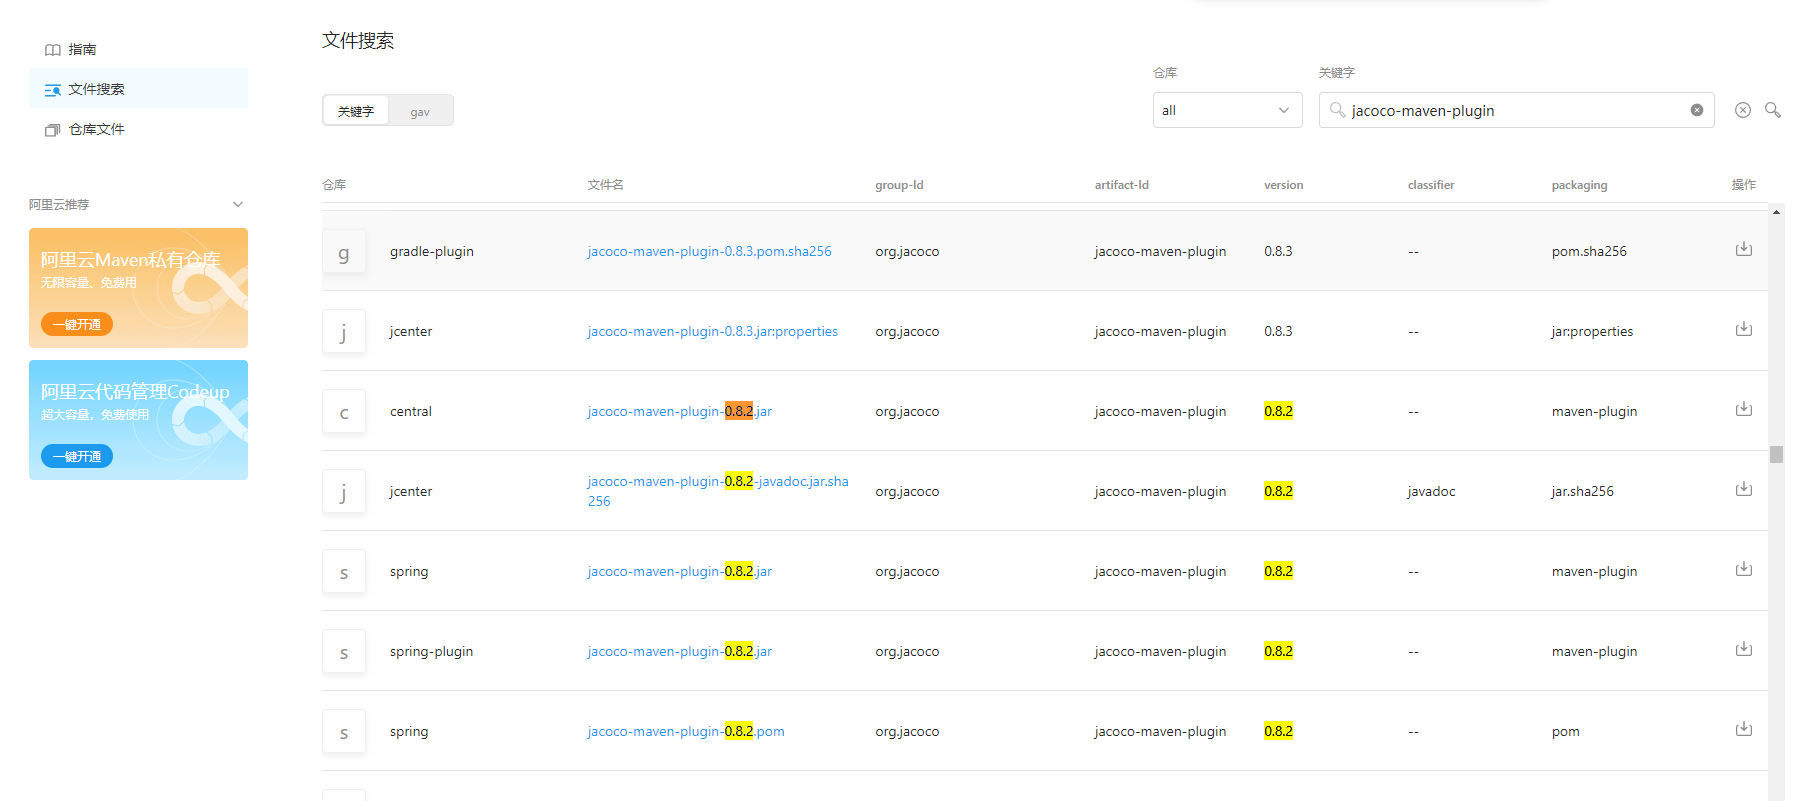Download spring 0.8.2 pom file
The image size is (1798, 801).
coord(1743,729)
